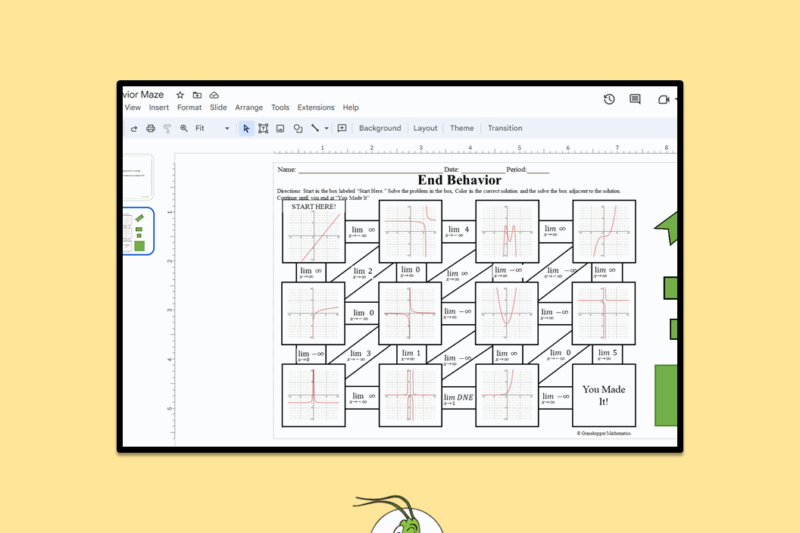Viewport: 800px width, 533px height.
Task: Click the zoom magnifier tool
Action: tap(184, 129)
